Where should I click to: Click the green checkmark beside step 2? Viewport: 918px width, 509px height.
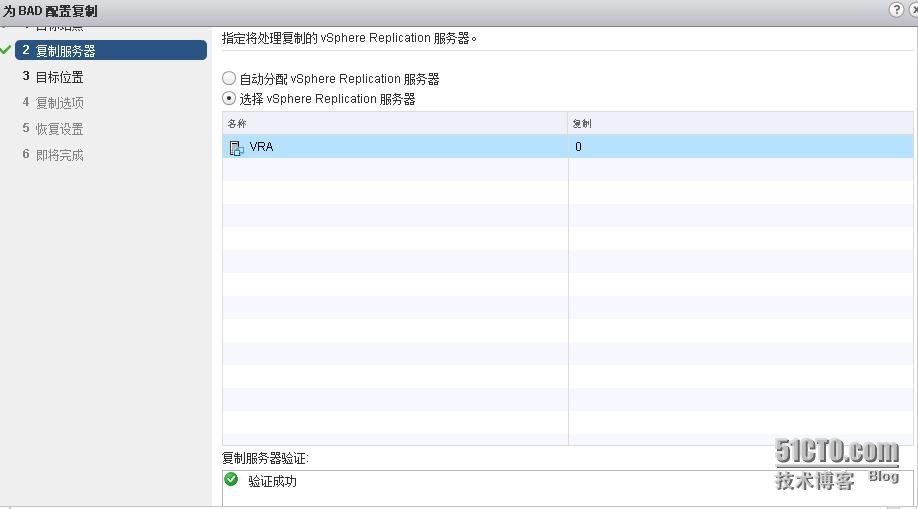coord(6,50)
